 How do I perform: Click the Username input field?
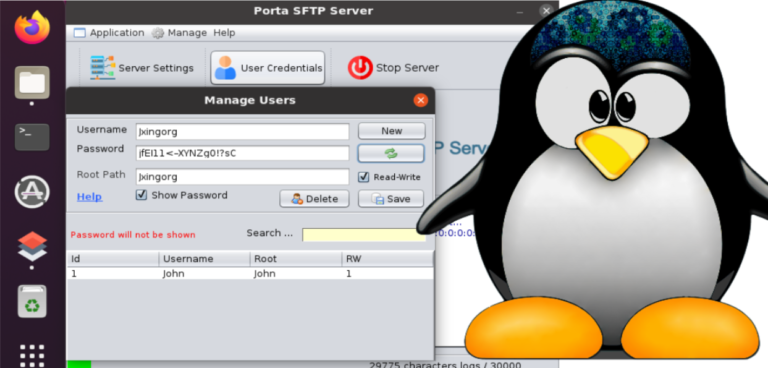tap(242, 131)
